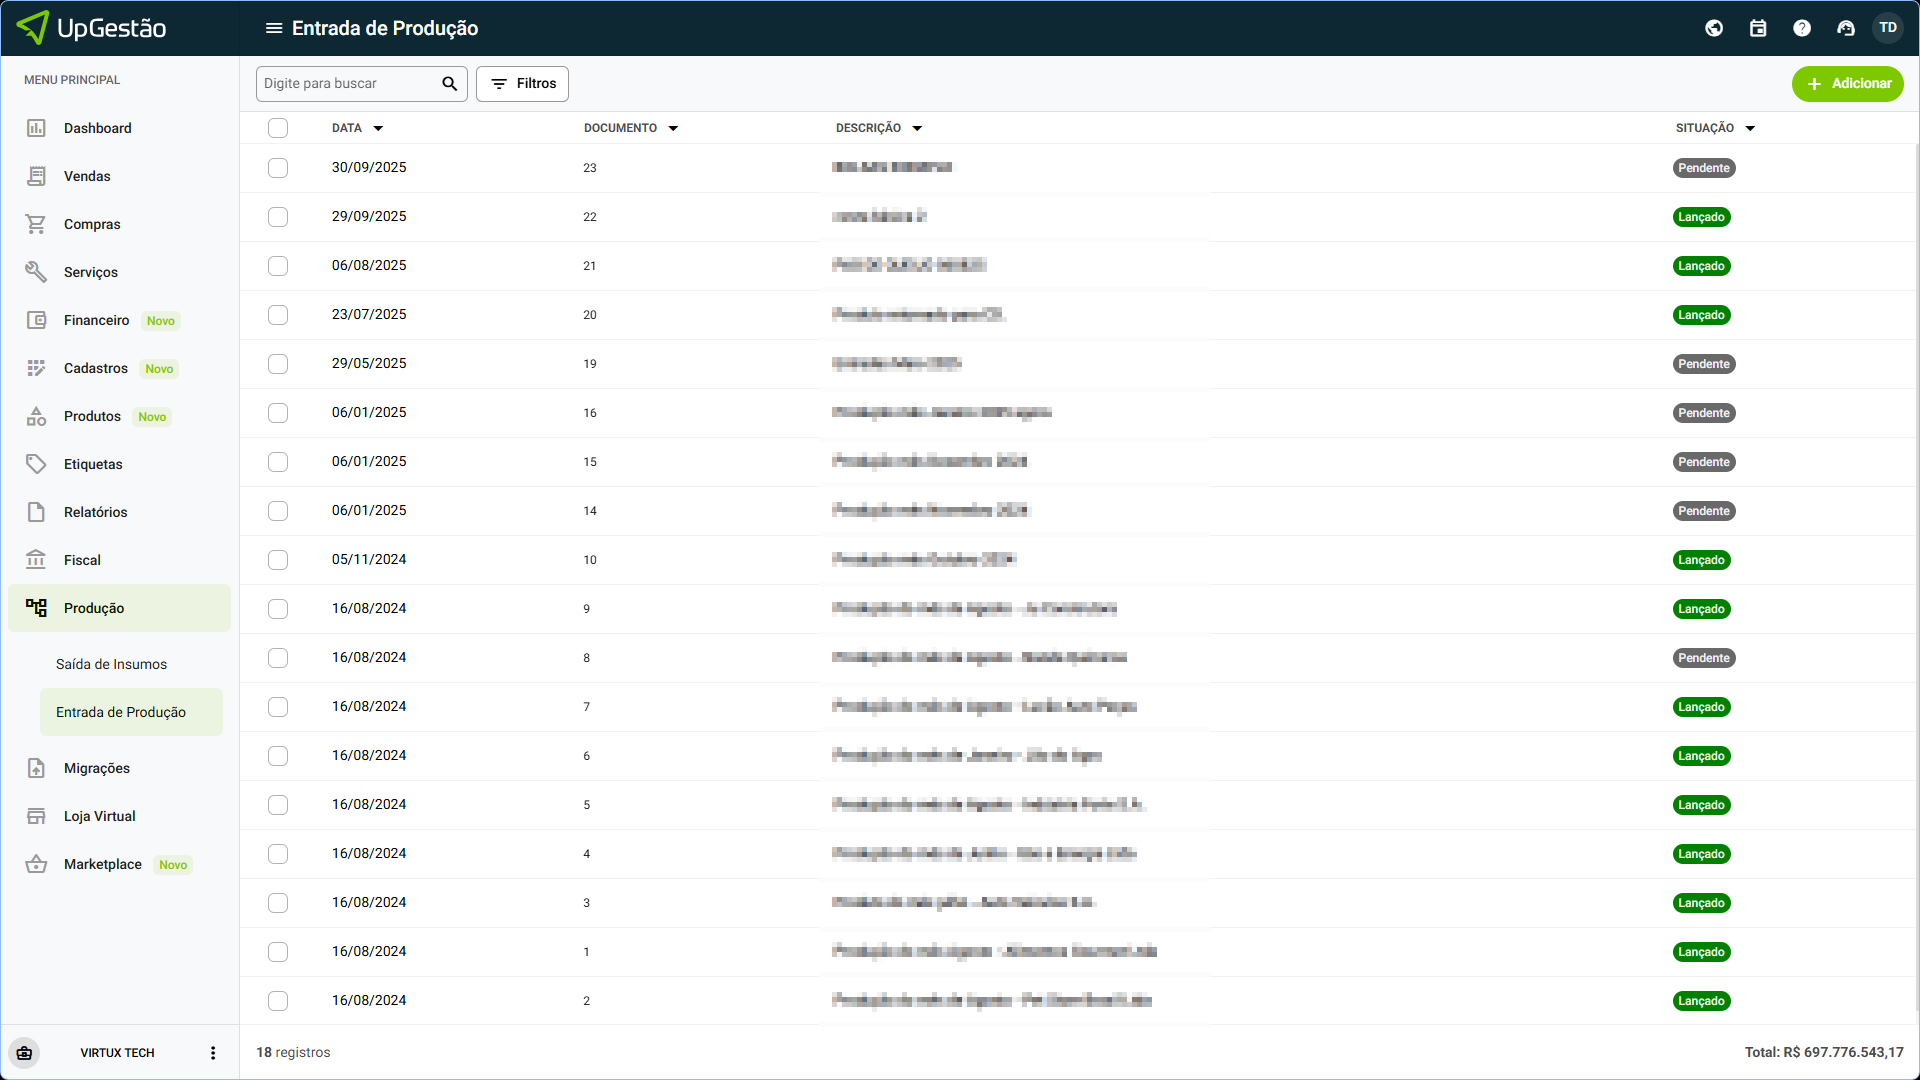Viewport: 1920px width, 1080px height.
Task: Click the search magnifier icon
Action: pyautogui.click(x=449, y=84)
